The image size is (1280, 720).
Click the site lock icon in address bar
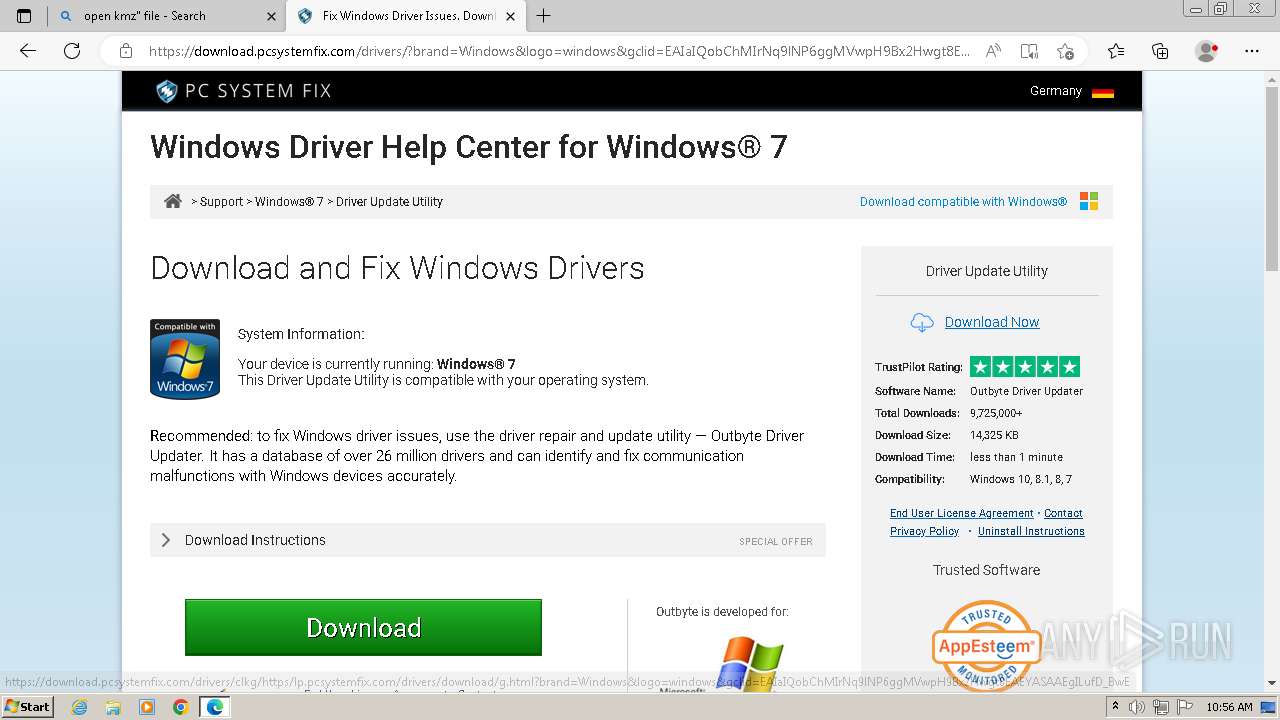126,51
